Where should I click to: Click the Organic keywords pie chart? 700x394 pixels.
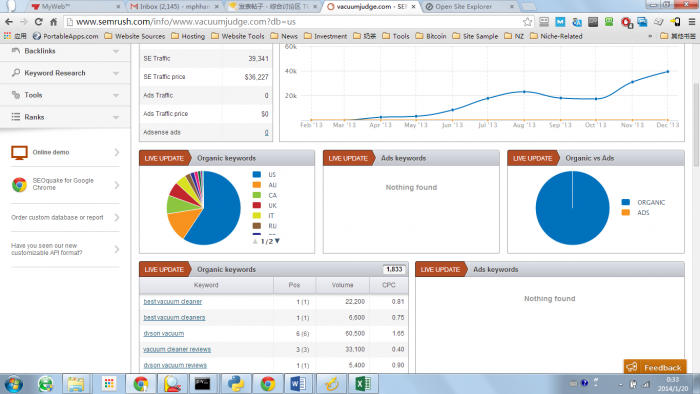click(x=204, y=208)
